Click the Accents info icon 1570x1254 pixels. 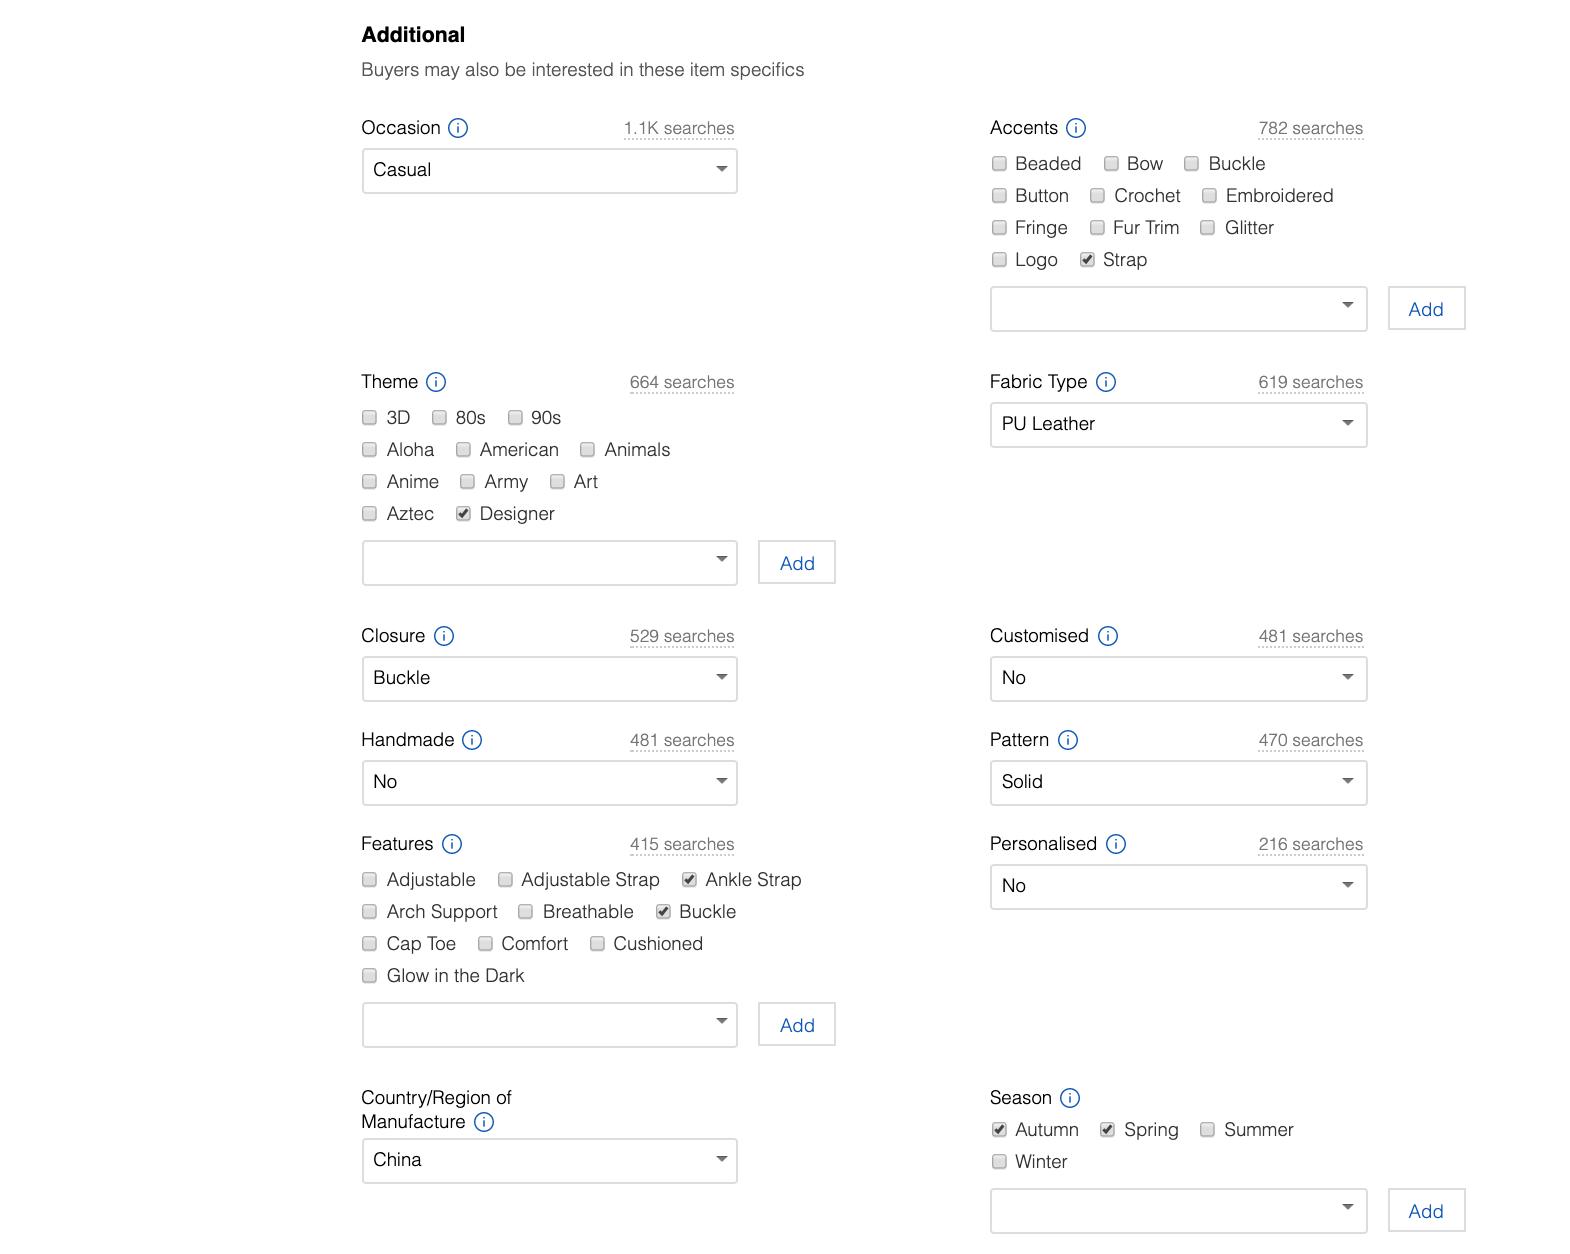1076,128
